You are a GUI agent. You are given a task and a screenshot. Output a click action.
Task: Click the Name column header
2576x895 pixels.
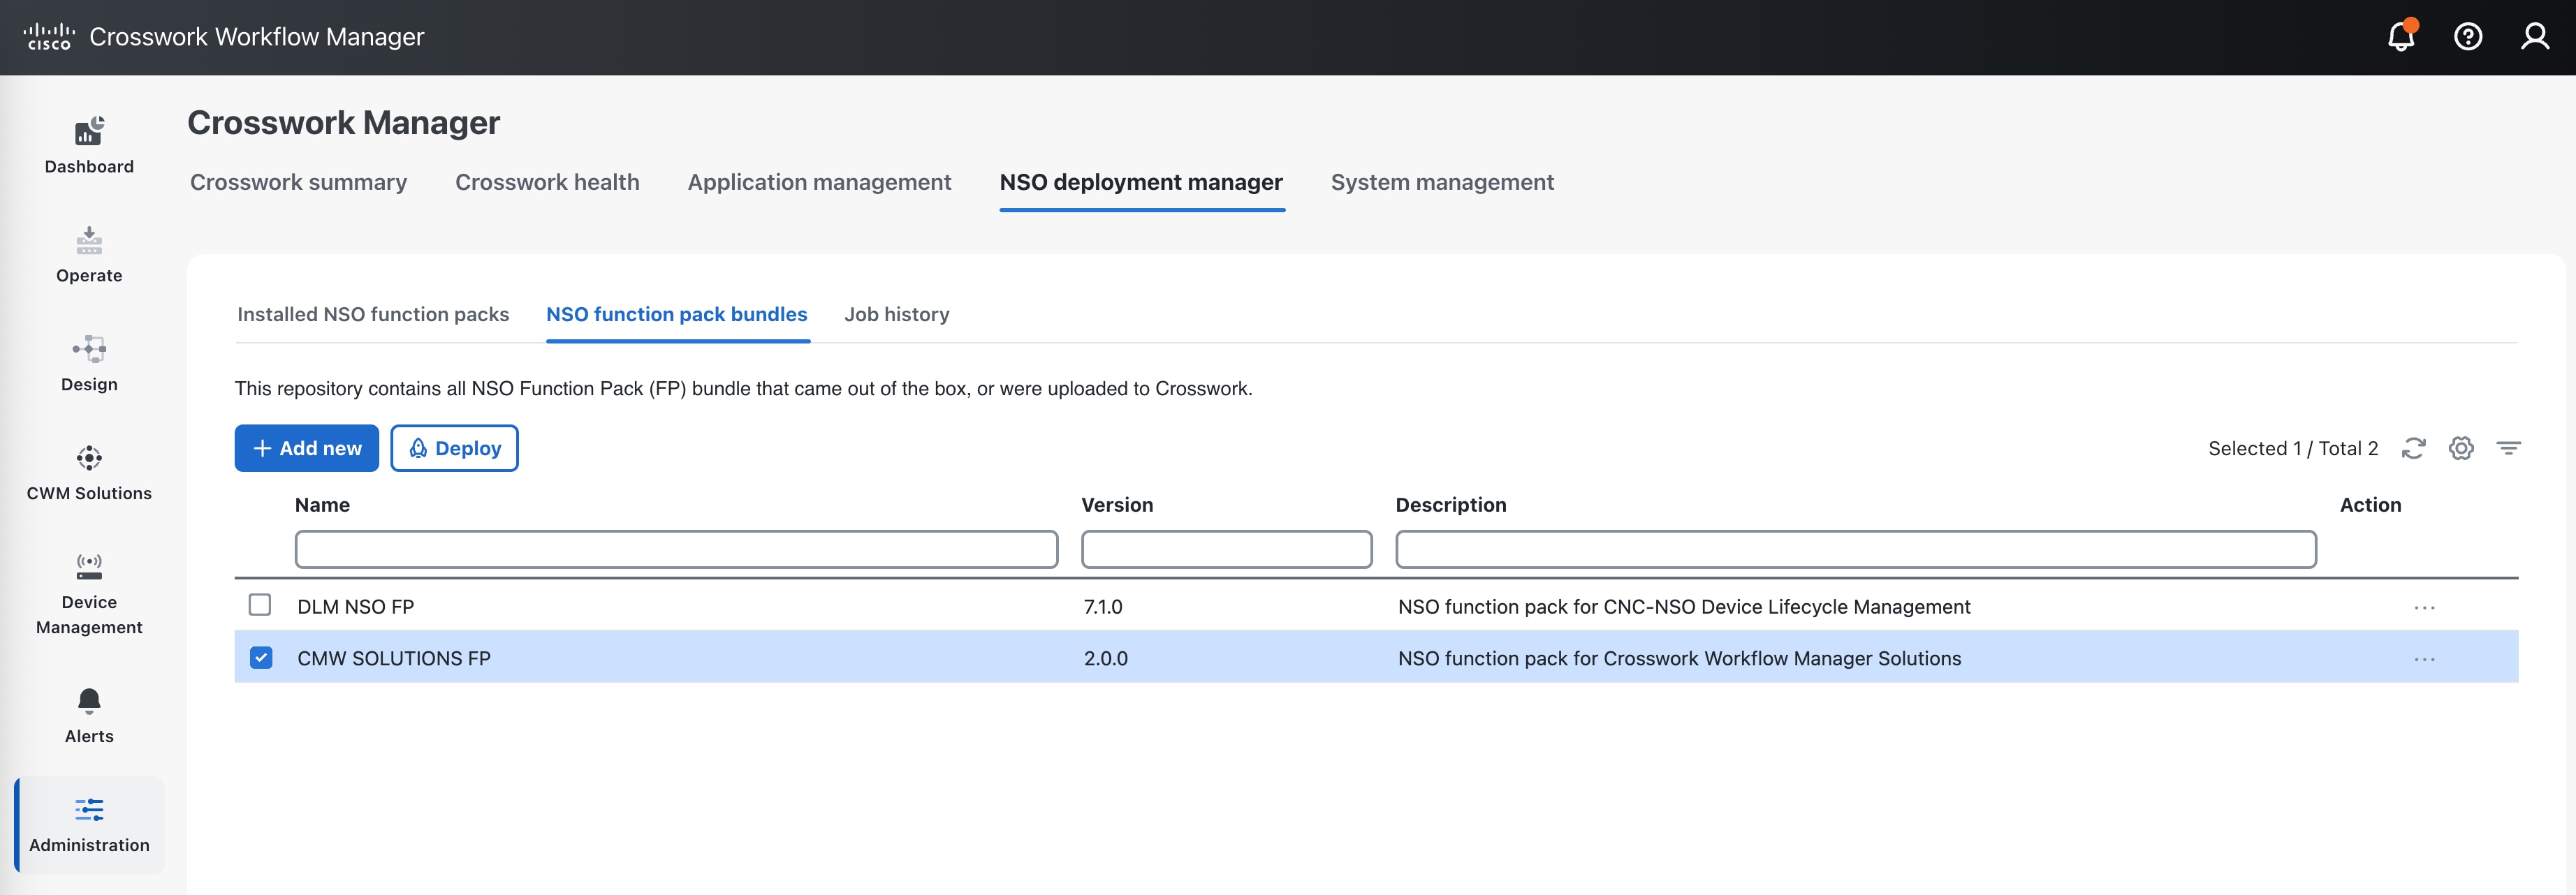[322, 505]
